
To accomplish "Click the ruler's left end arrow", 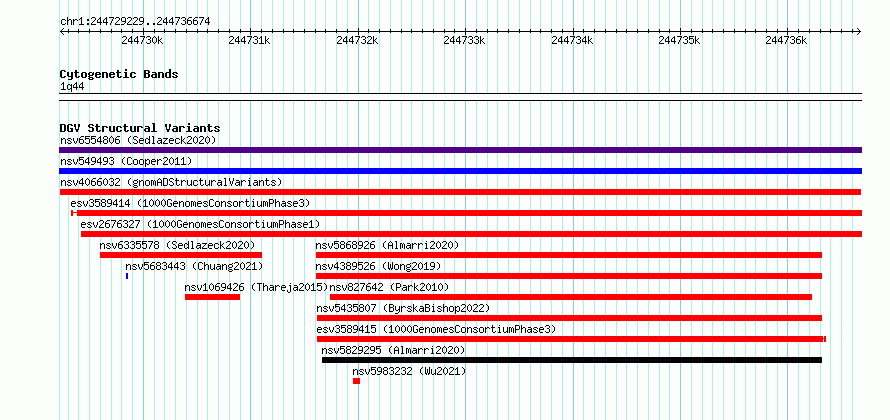I will pos(62,31).
